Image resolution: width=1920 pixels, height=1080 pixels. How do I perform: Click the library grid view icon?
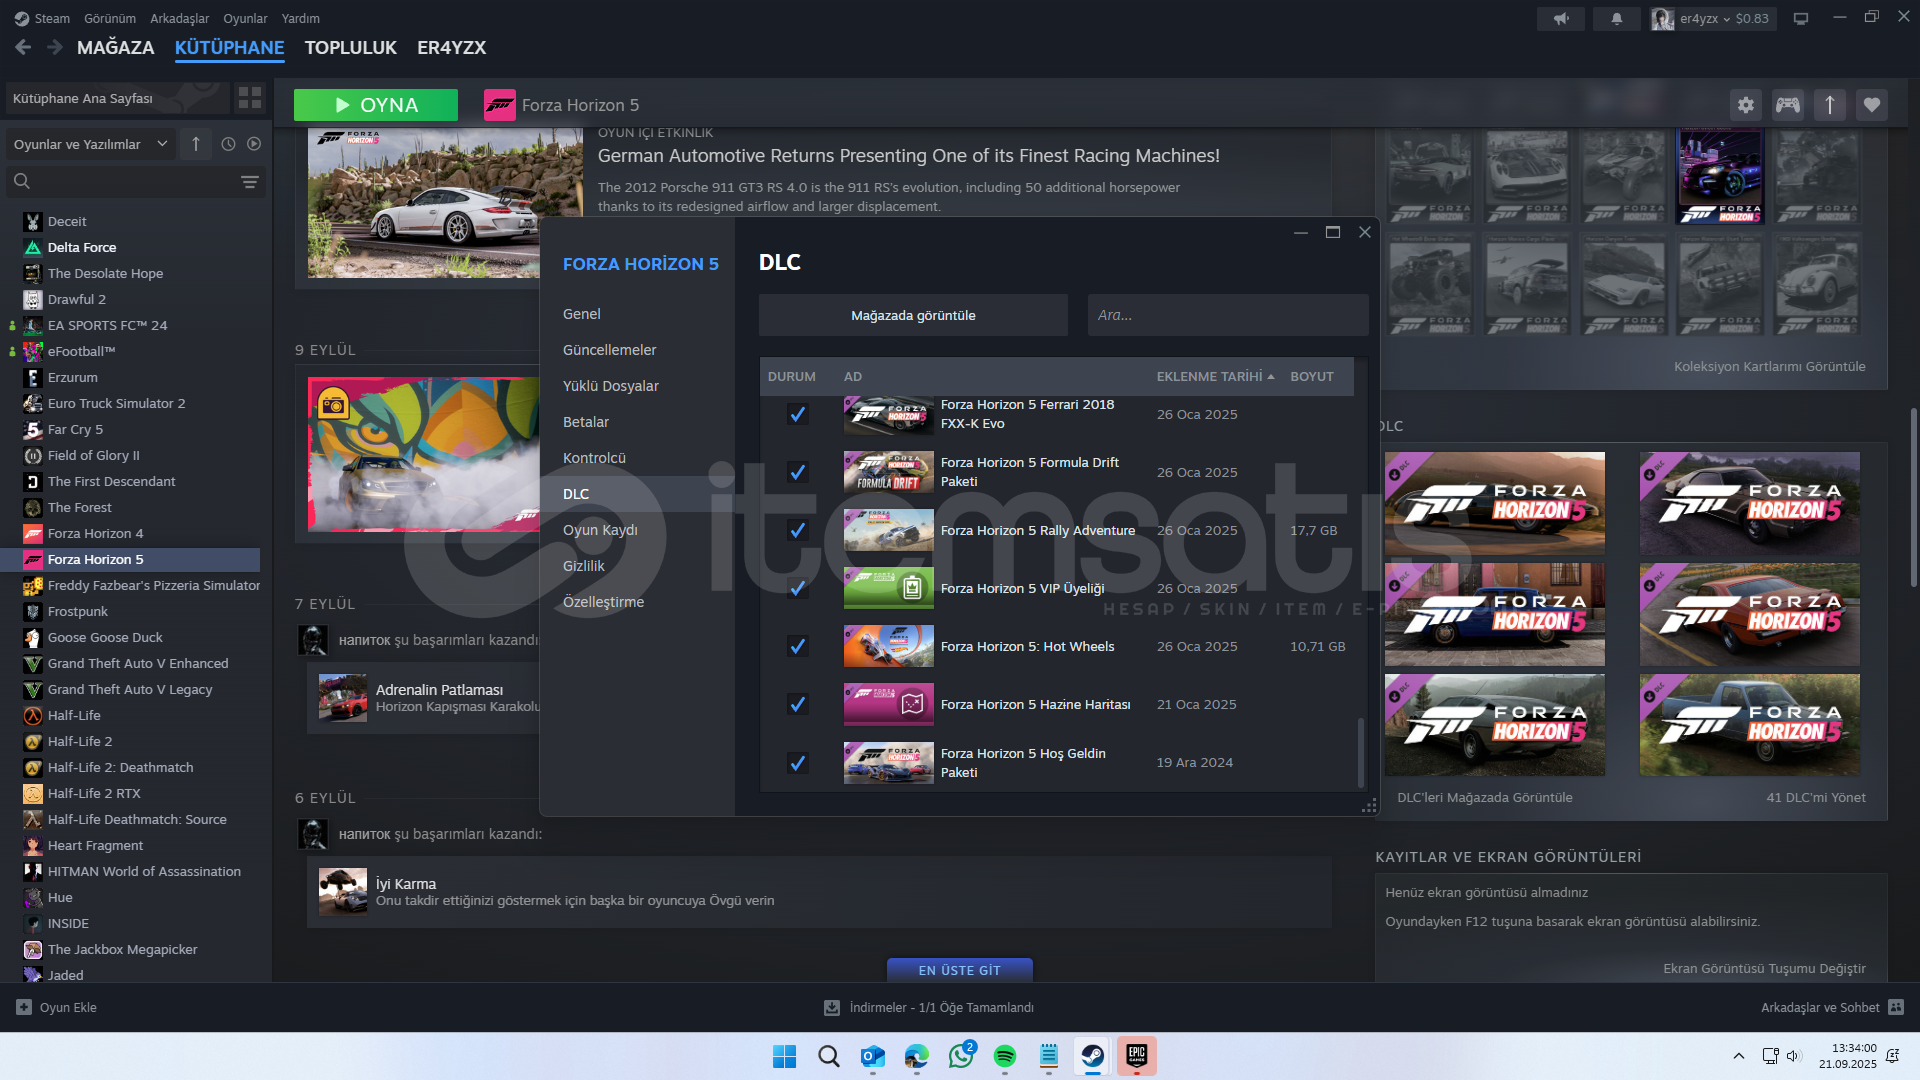[249, 98]
